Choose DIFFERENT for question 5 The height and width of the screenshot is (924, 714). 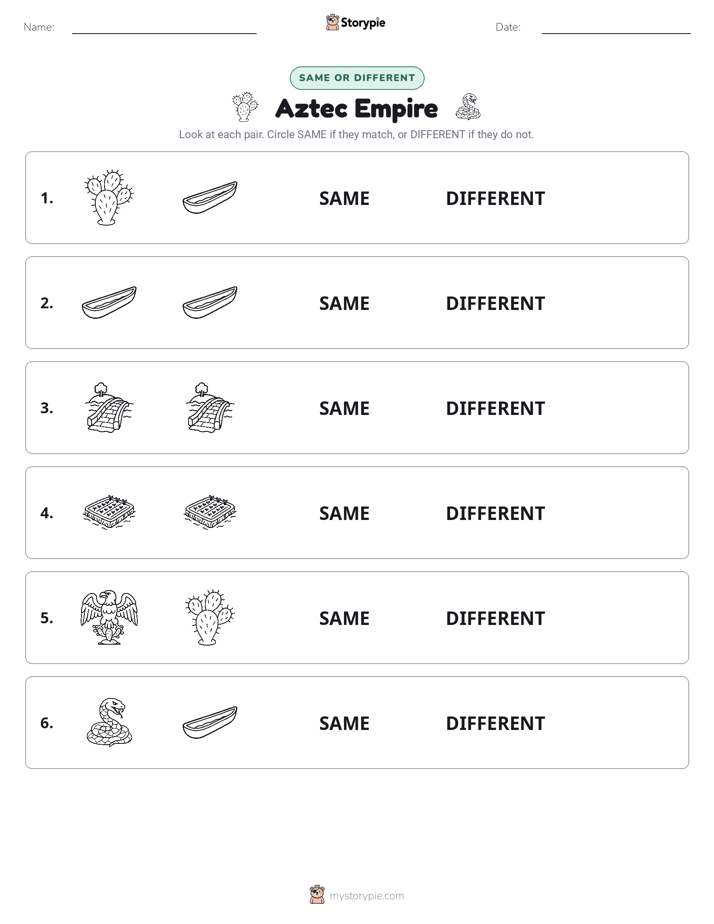coord(495,618)
